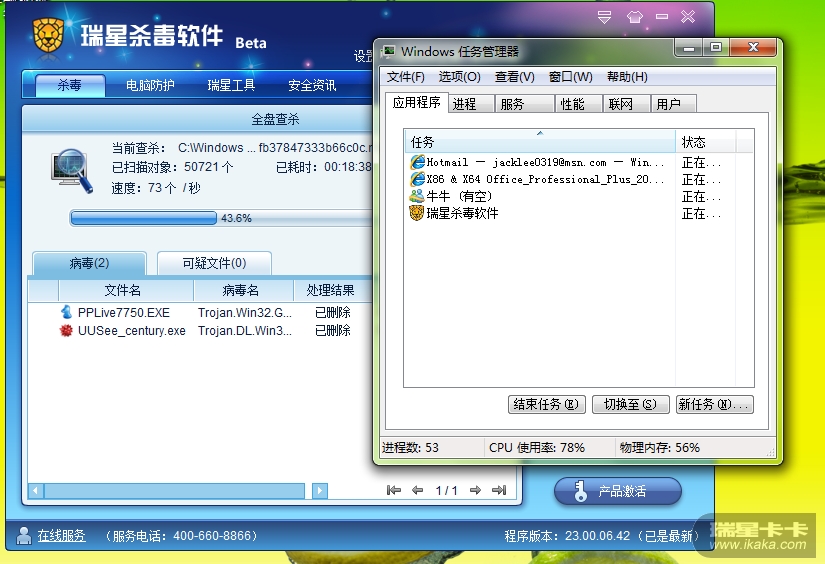Click the 全盘查杀 header bar
825x564 pixels.
198,119
